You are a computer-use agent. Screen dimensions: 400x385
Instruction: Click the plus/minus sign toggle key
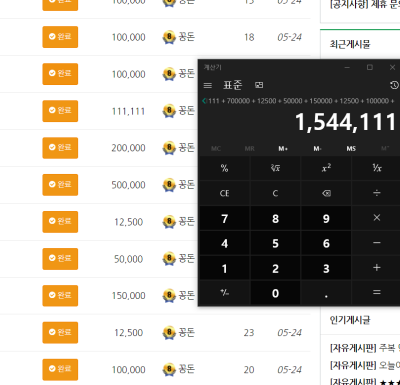[x=224, y=293]
